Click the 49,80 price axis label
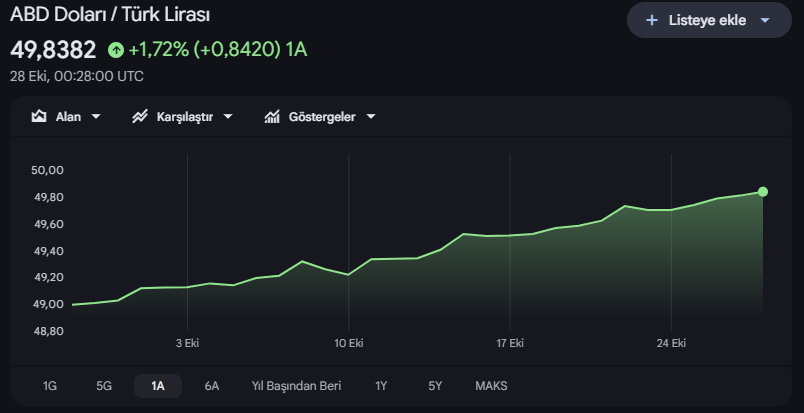Viewport: 804px width, 413px height. (x=49, y=197)
